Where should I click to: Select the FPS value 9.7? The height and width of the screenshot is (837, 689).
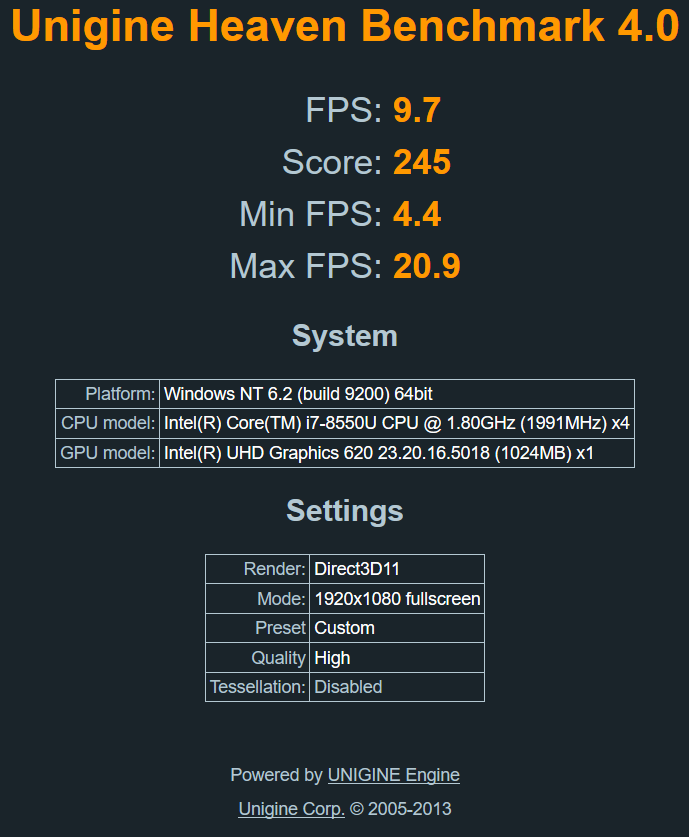pos(417,110)
